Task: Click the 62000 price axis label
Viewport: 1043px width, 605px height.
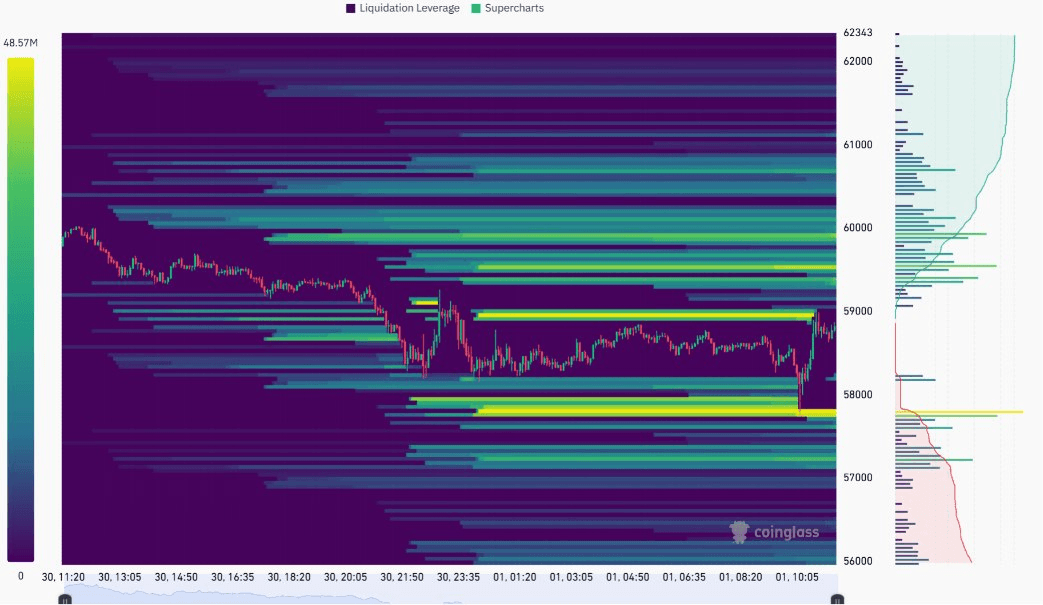Action: [857, 61]
